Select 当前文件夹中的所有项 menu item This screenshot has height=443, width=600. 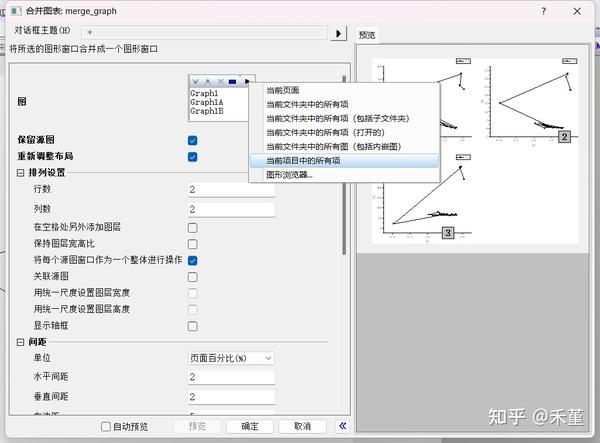(344, 104)
